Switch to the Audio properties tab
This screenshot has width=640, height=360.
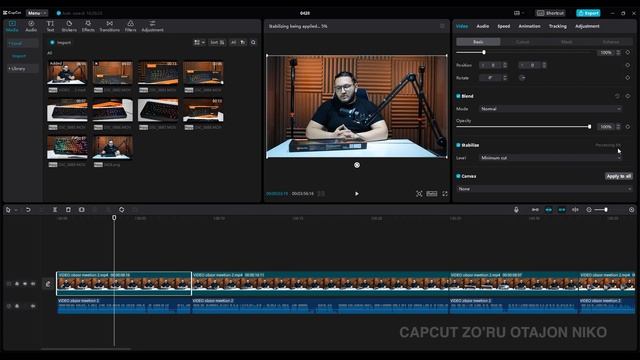click(483, 26)
